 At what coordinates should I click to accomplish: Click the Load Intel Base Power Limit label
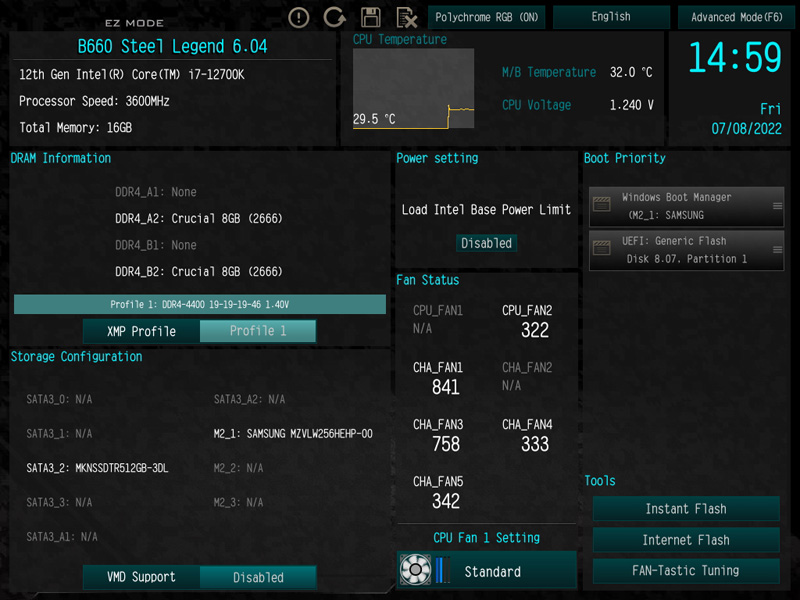(486, 210)
